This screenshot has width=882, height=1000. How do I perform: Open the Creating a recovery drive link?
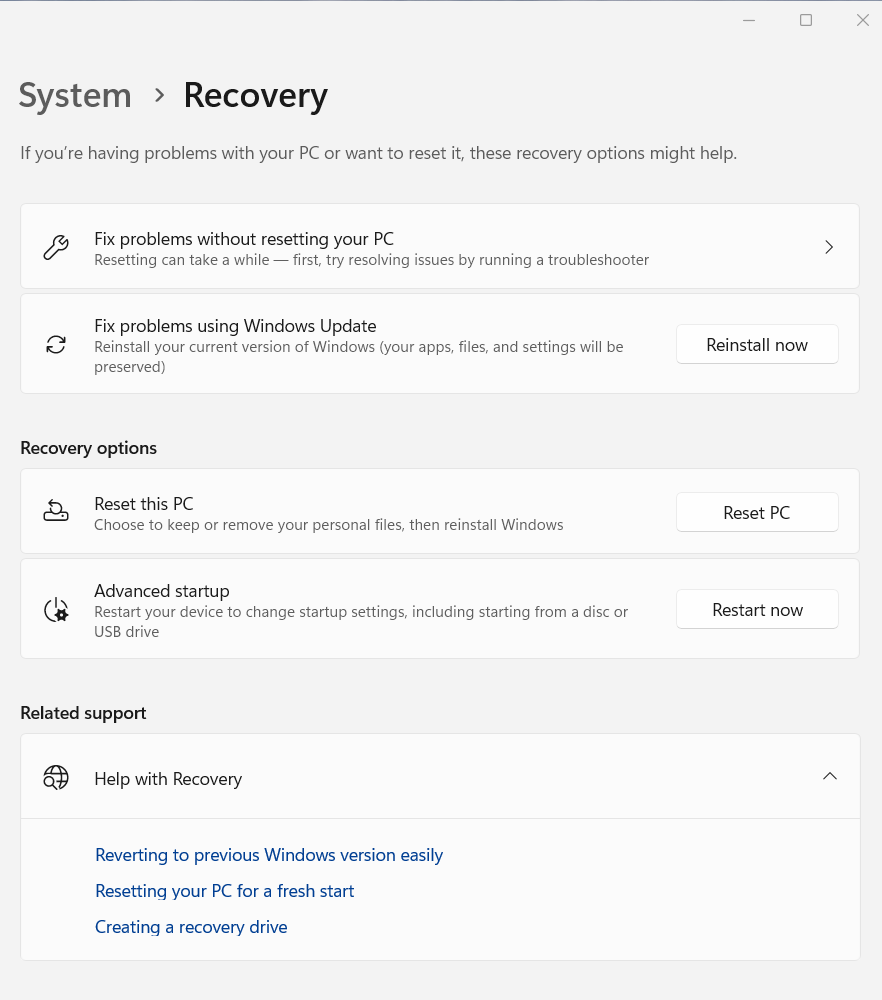coord(191,927)
